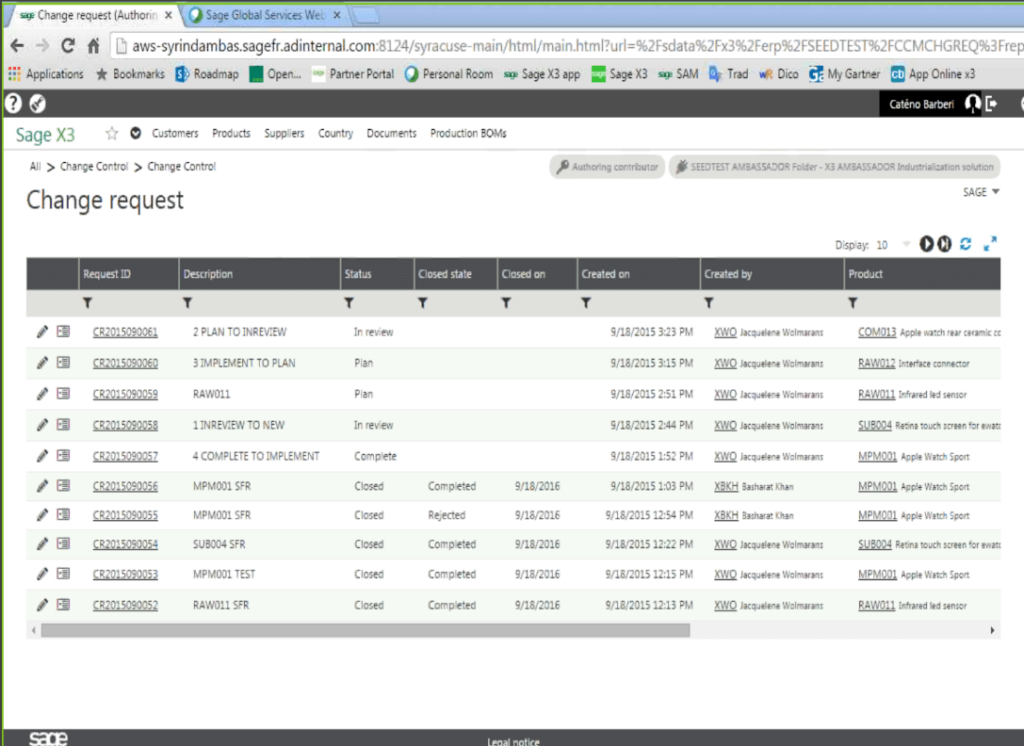Screen dimensions: 1024x746
Task: Open the Display count dropdown
Action: (904, 243)
